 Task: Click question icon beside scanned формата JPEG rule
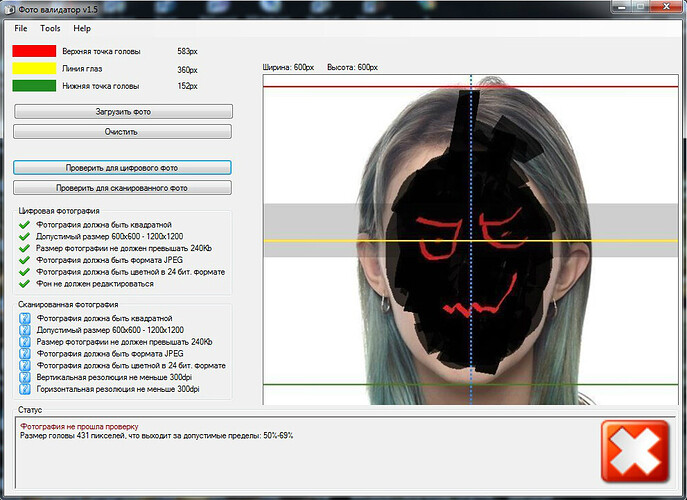pos(25,354)
